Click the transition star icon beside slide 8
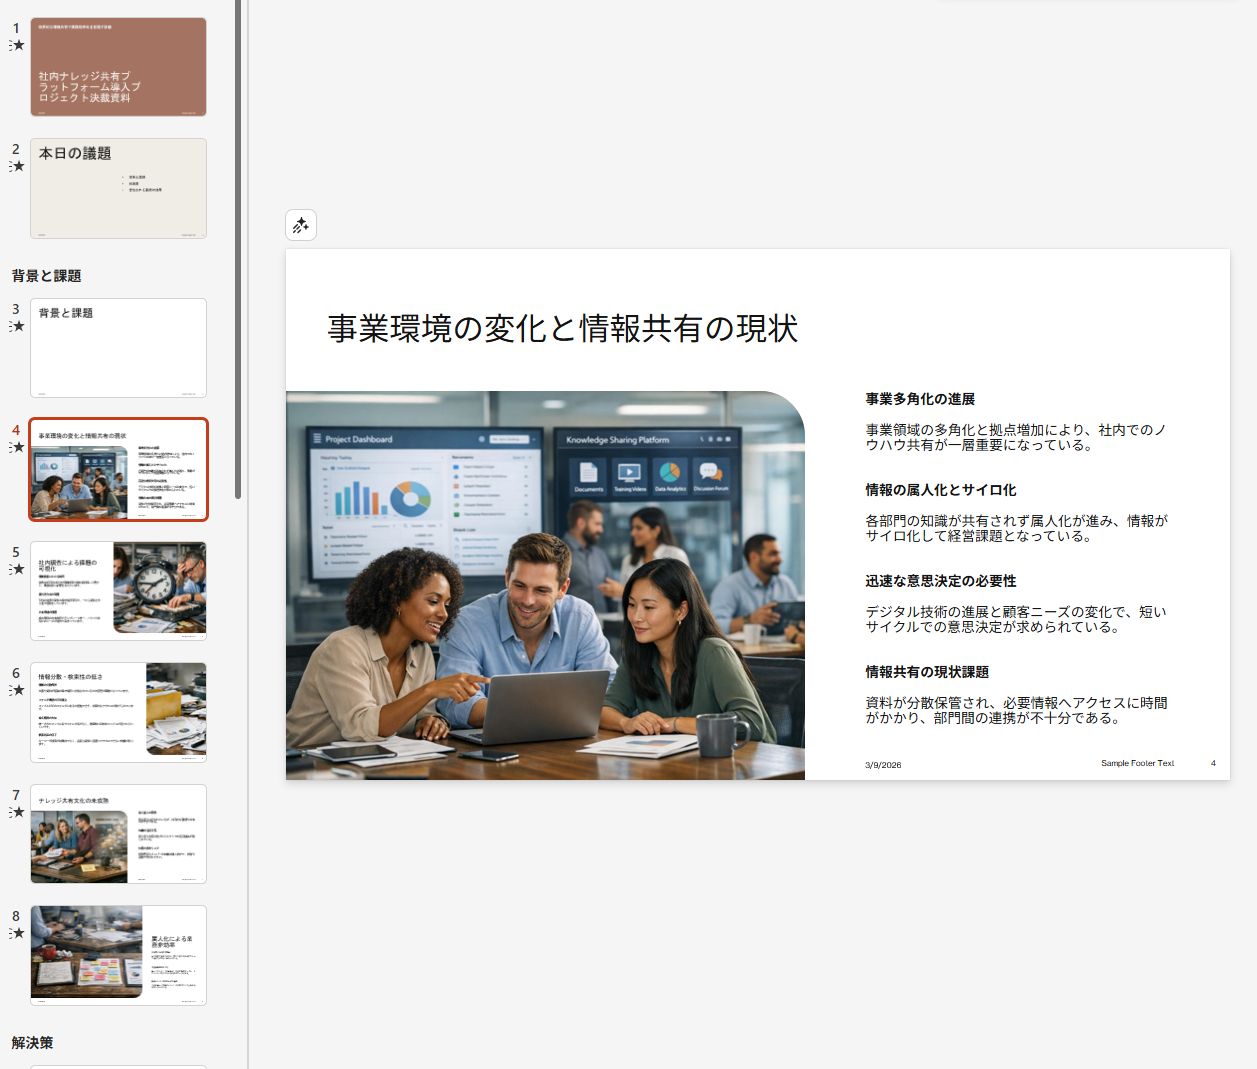 point(17,934)
